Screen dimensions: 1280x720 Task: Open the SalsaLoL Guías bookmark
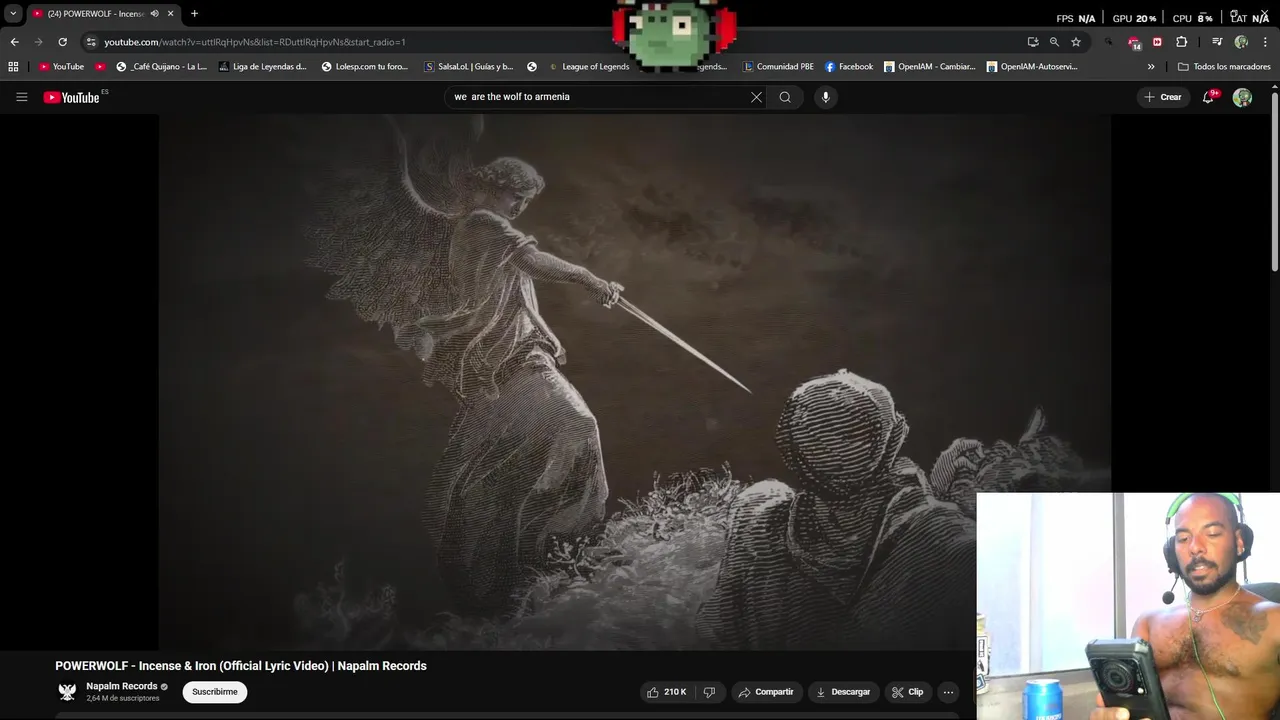(469, 67)
